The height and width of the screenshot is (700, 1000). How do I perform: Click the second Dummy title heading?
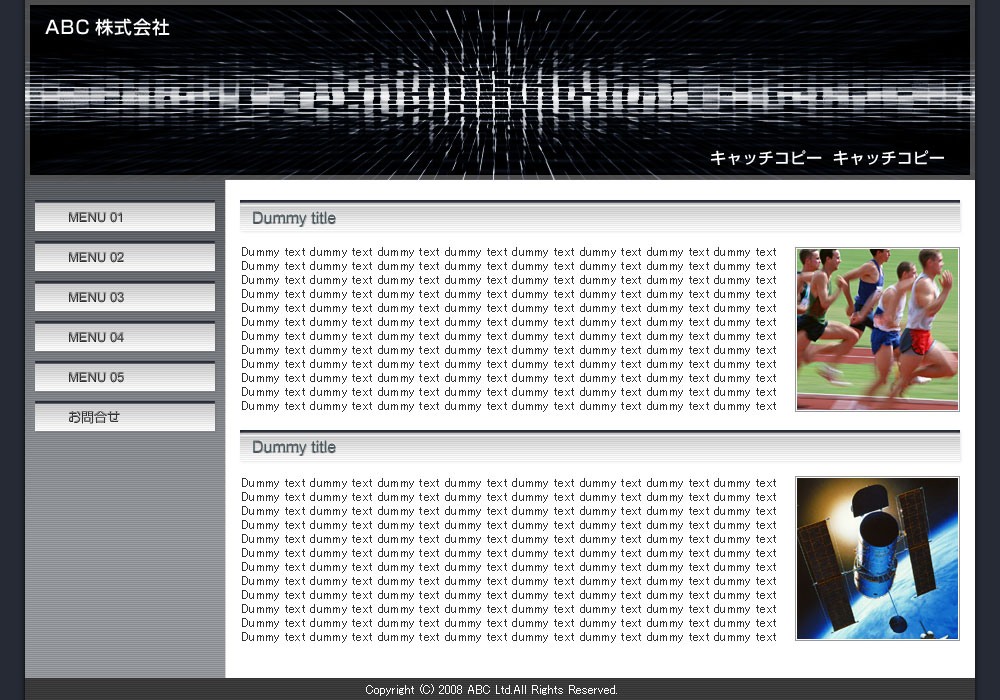294,447
